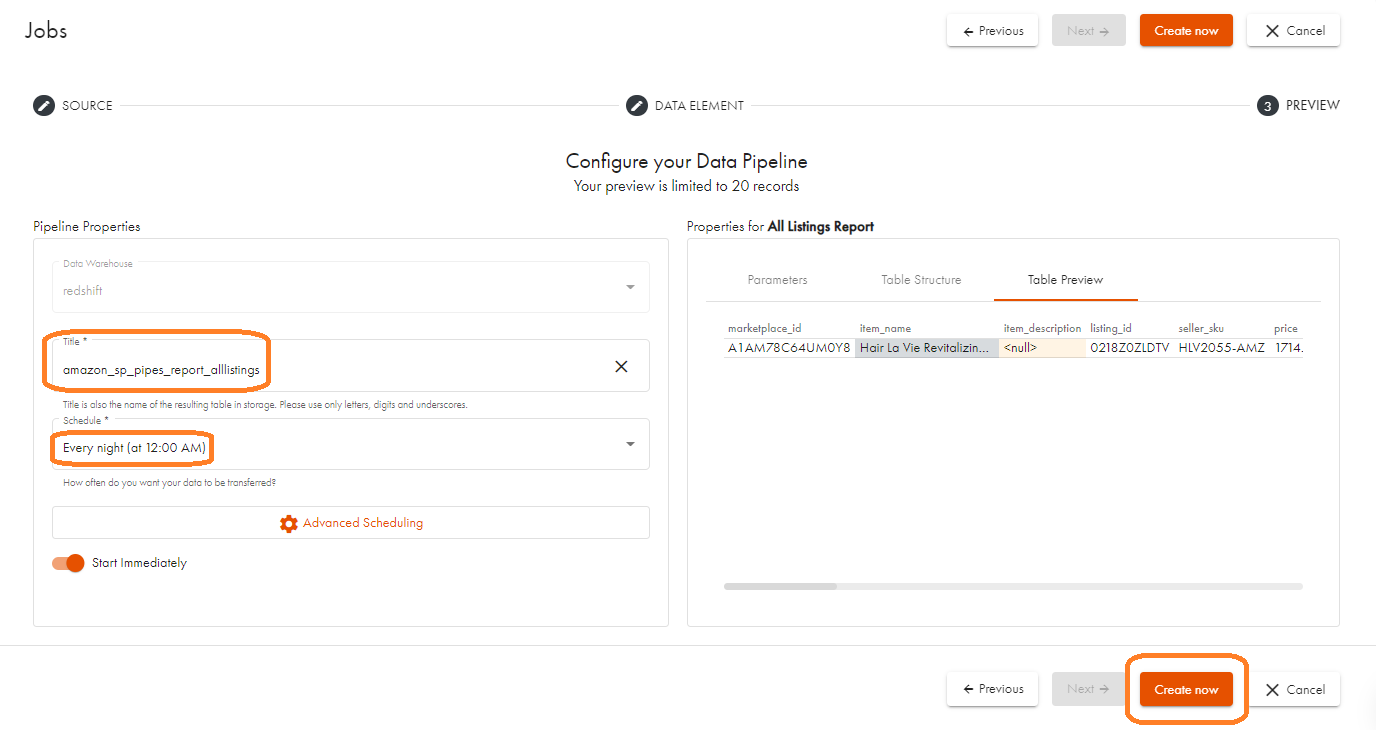
Task: Click the bottom Cancel button
Action: pyautogui.click(x=1295, y=689)
